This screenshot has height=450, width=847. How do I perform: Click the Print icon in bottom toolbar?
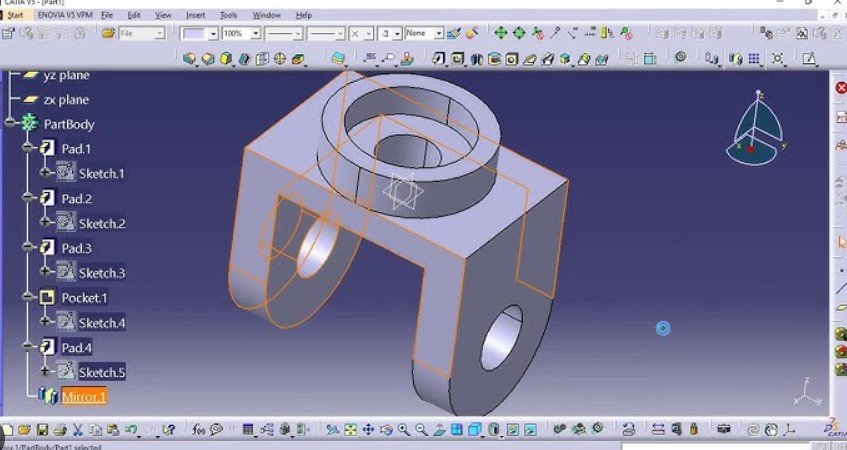60,429
